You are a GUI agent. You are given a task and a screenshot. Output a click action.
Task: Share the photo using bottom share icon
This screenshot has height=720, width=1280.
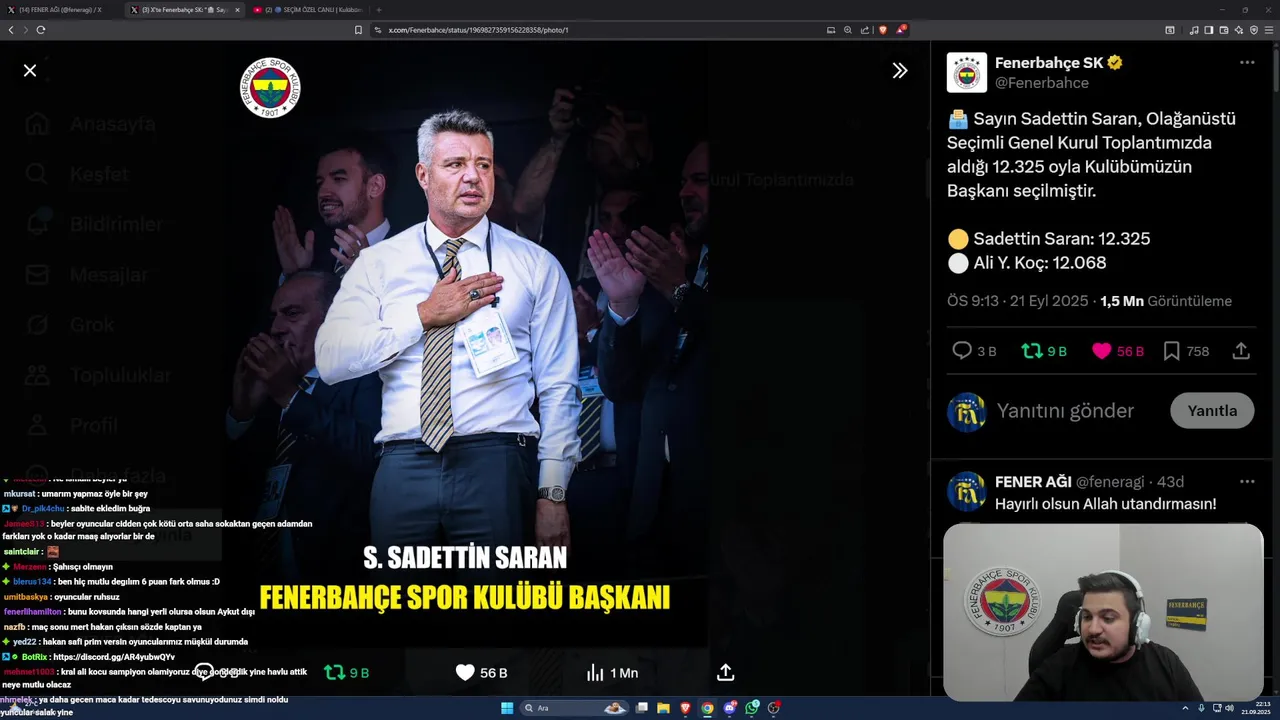pyautogui.click(x=726, y=672)
